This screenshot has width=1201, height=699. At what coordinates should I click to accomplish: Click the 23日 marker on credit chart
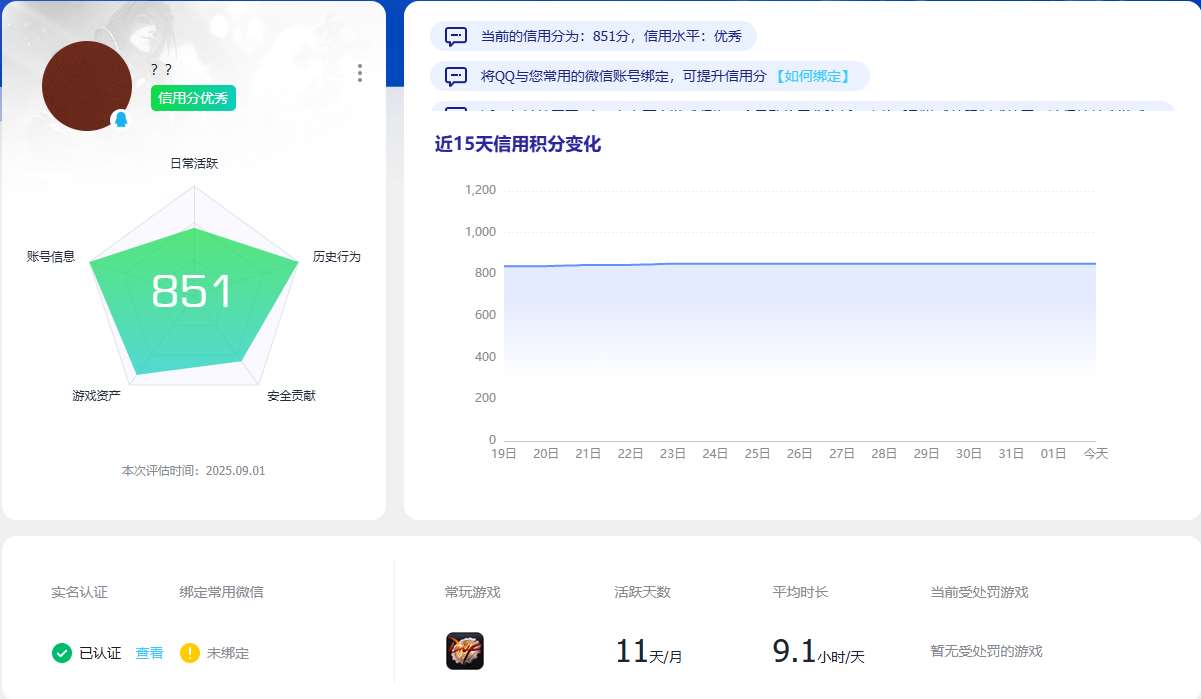(x=673, y=454)
